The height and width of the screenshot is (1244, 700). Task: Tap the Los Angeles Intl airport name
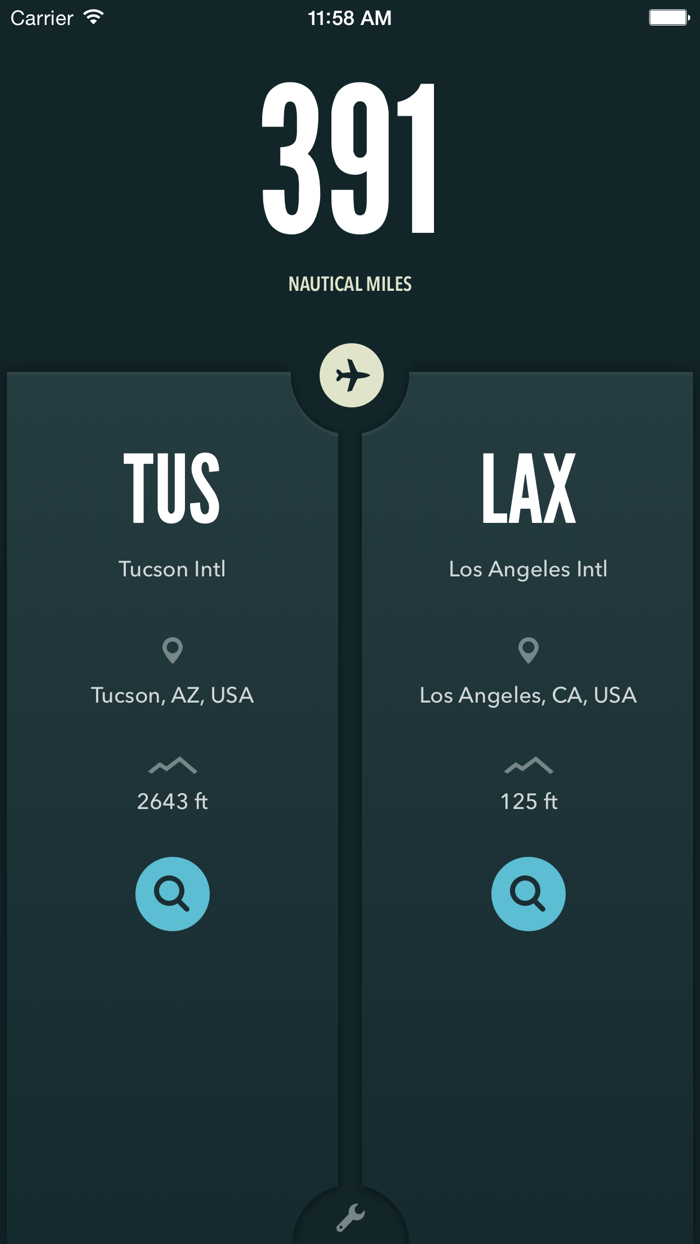(x=528, y=569)
